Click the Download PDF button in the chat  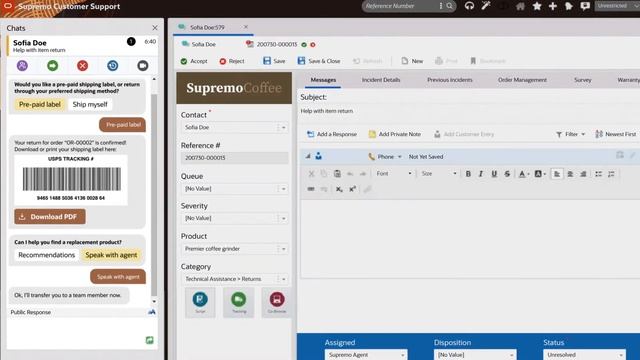tap(50, 217)
